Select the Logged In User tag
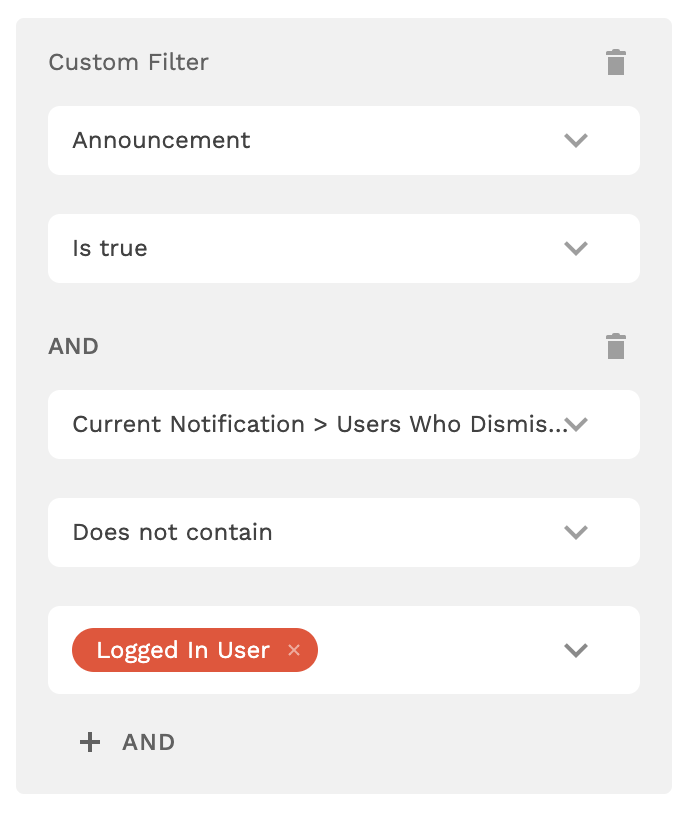Viewport: 692px width, 822px height. point(183,650)
